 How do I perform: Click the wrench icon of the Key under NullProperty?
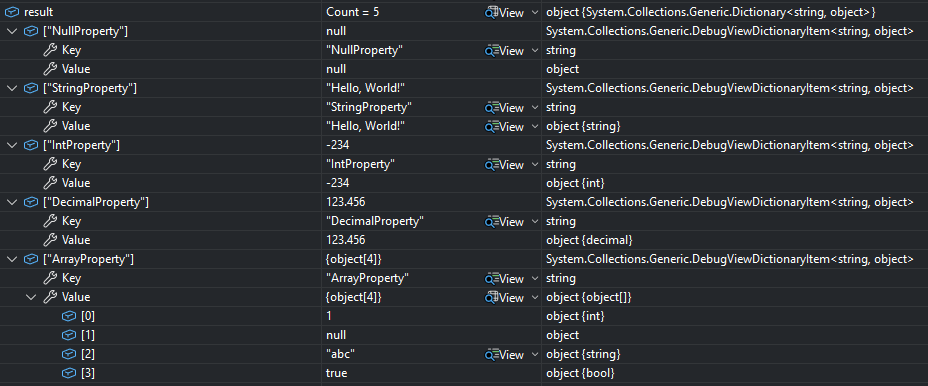[x=51, y=50]
